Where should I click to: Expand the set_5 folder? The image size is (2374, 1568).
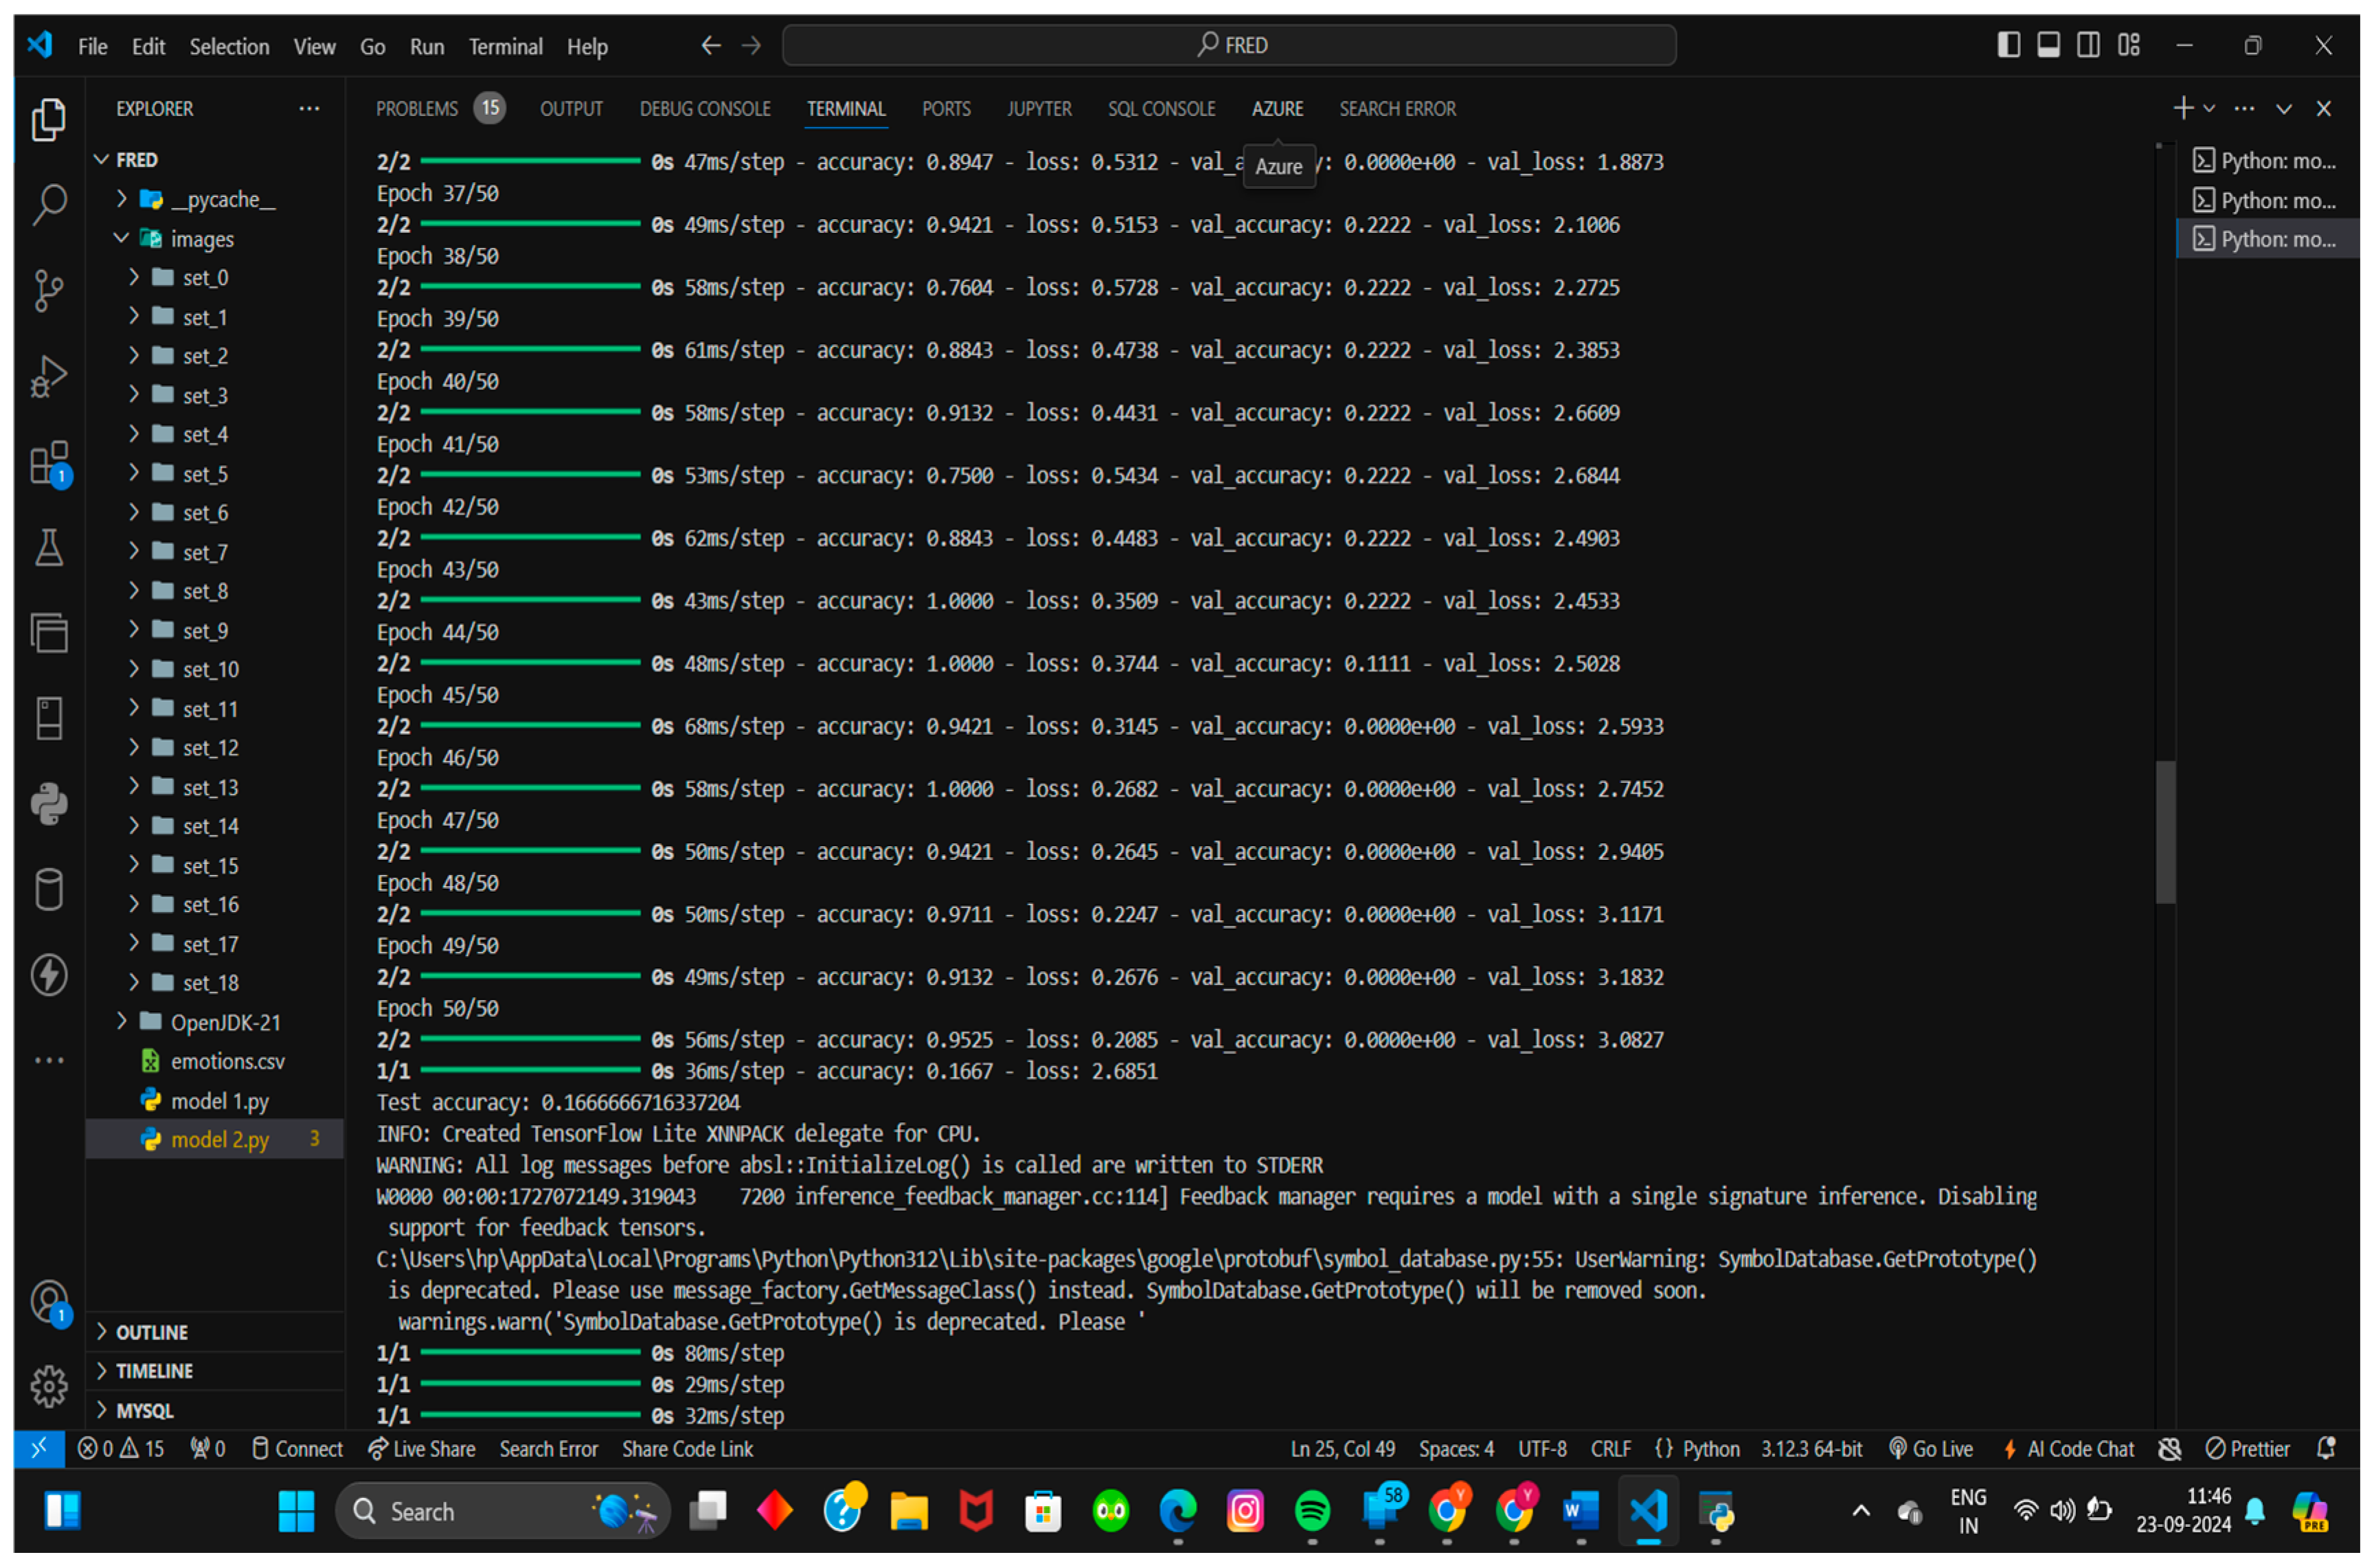(204, 474)
